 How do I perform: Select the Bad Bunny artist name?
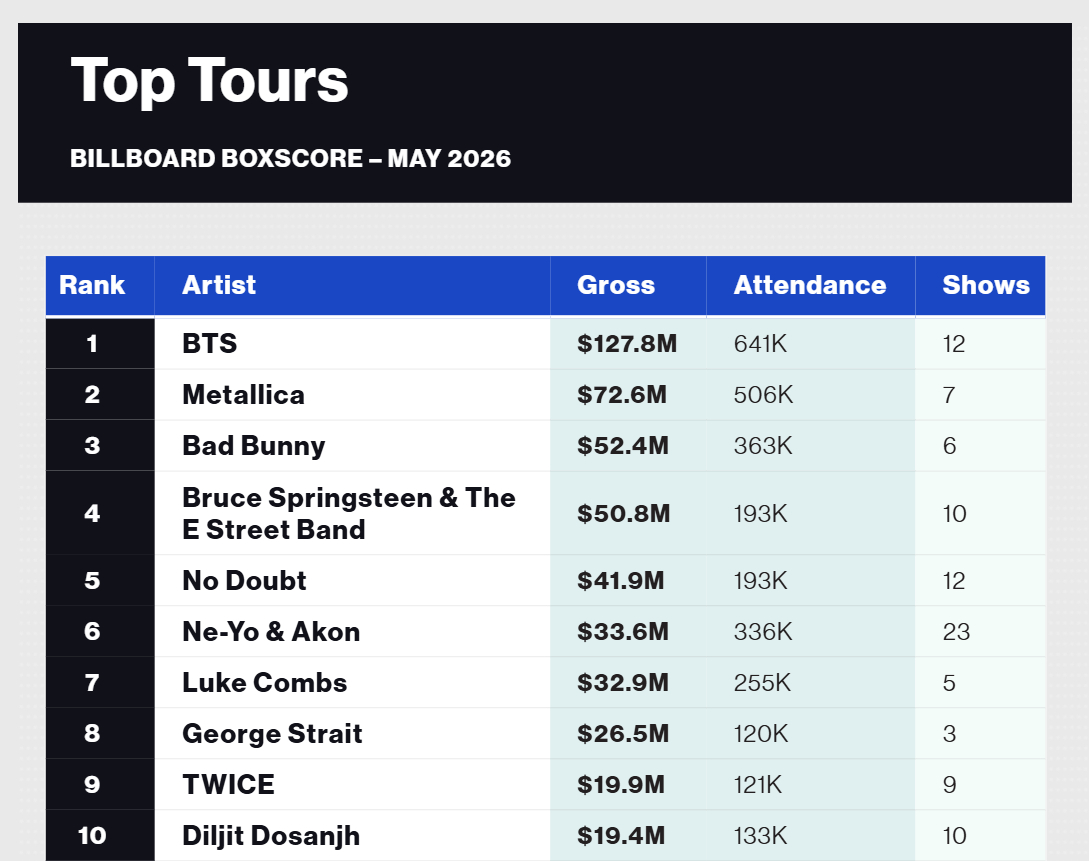pyautogui.click(x=253, y=446)
